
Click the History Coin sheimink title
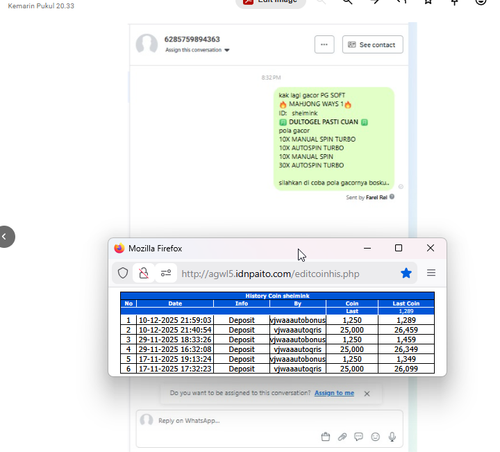point(277,296)
